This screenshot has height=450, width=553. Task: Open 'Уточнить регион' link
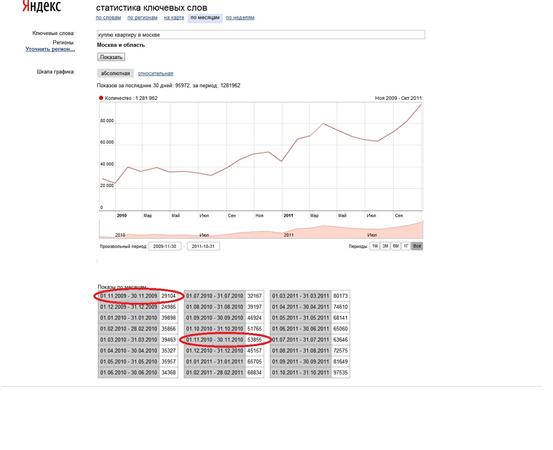[x=50, y=49]
